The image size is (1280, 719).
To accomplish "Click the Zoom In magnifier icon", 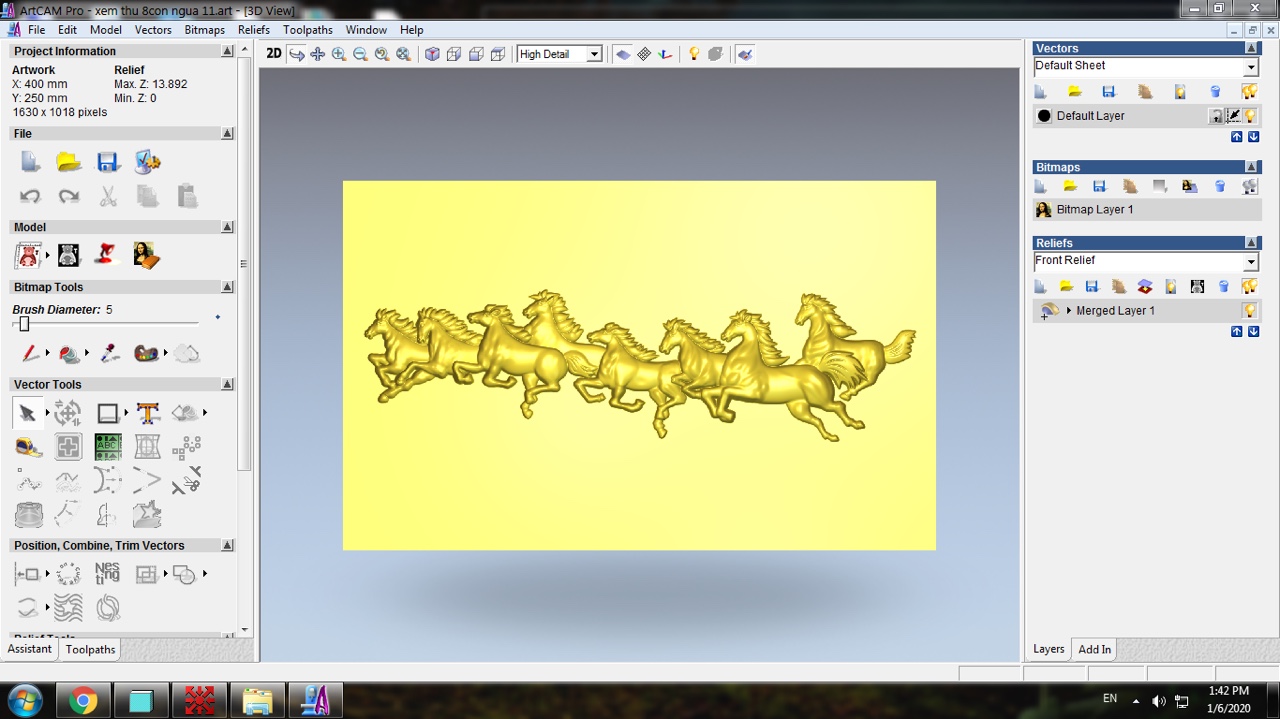I will 339,54.
